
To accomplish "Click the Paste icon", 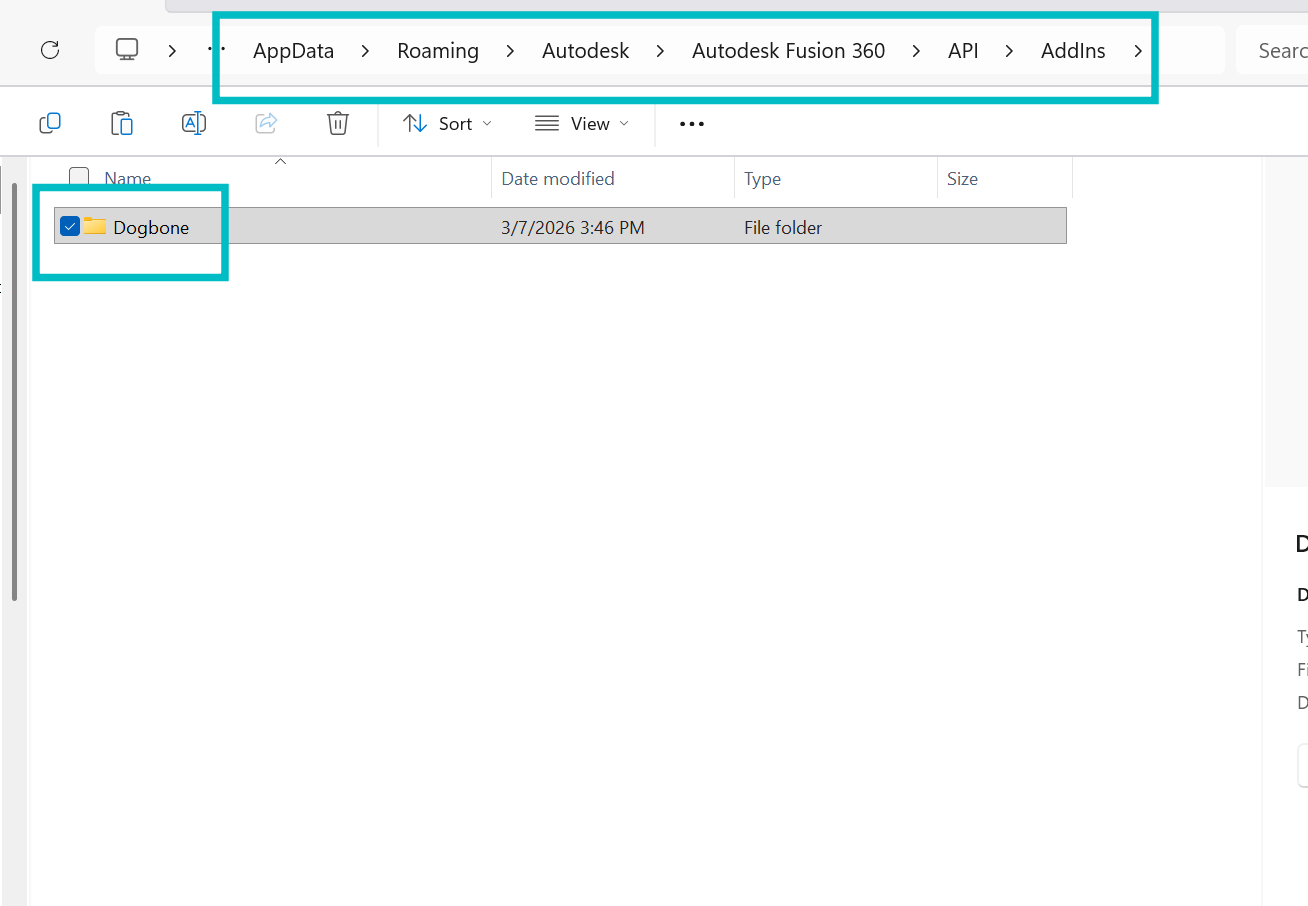I will pos(122,123).
